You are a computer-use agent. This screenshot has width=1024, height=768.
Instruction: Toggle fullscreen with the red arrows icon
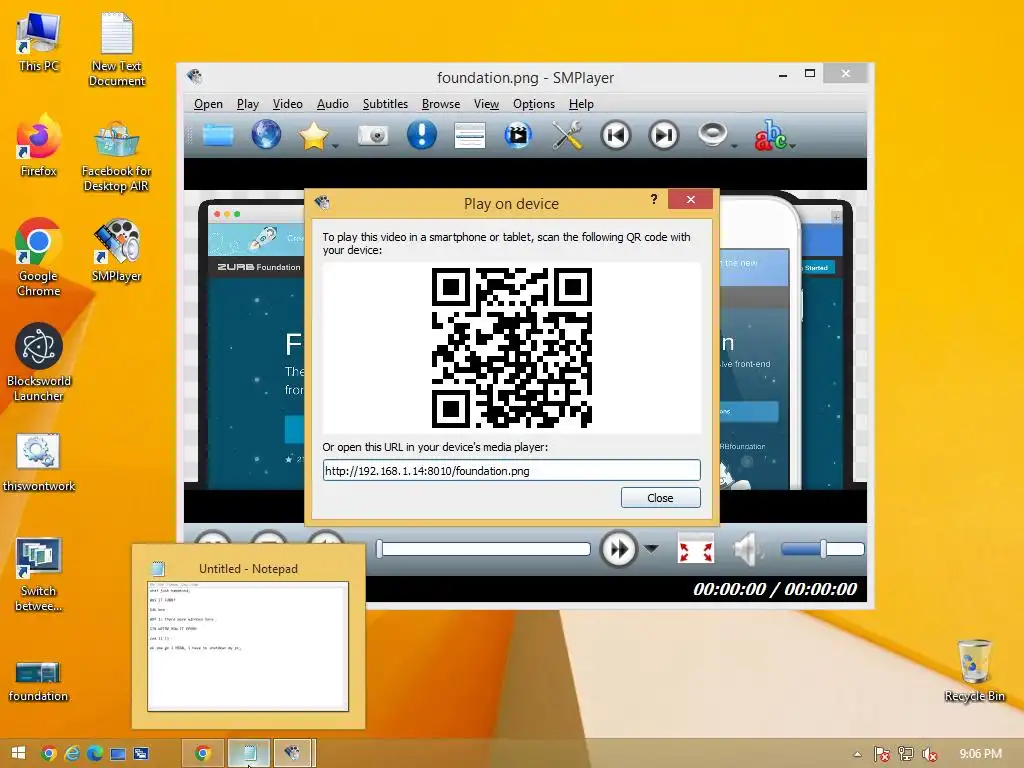696,549
